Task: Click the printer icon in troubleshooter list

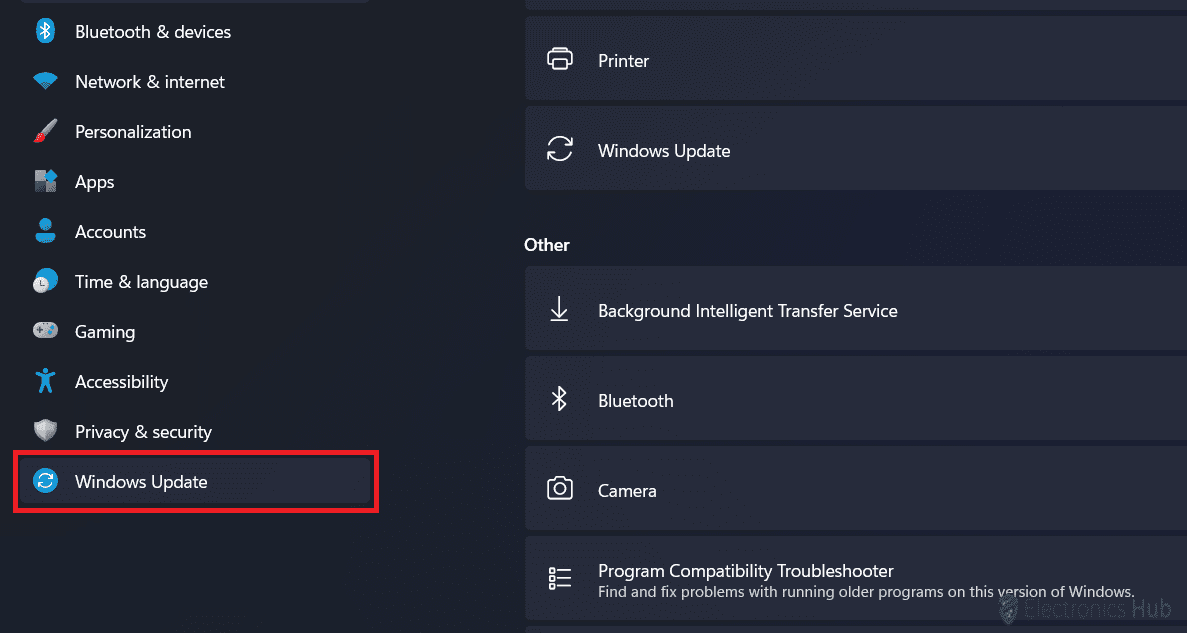Action: [x=560, y=60]
